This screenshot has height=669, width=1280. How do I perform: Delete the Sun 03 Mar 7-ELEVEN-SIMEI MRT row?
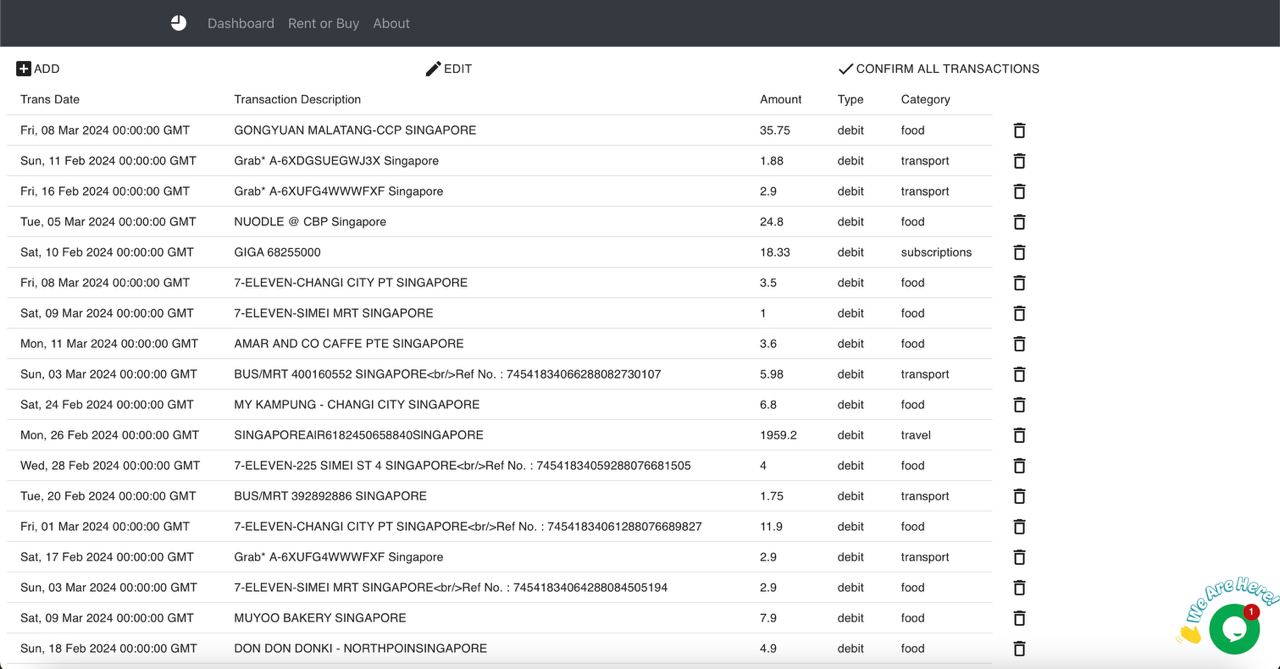[1019, 588]
